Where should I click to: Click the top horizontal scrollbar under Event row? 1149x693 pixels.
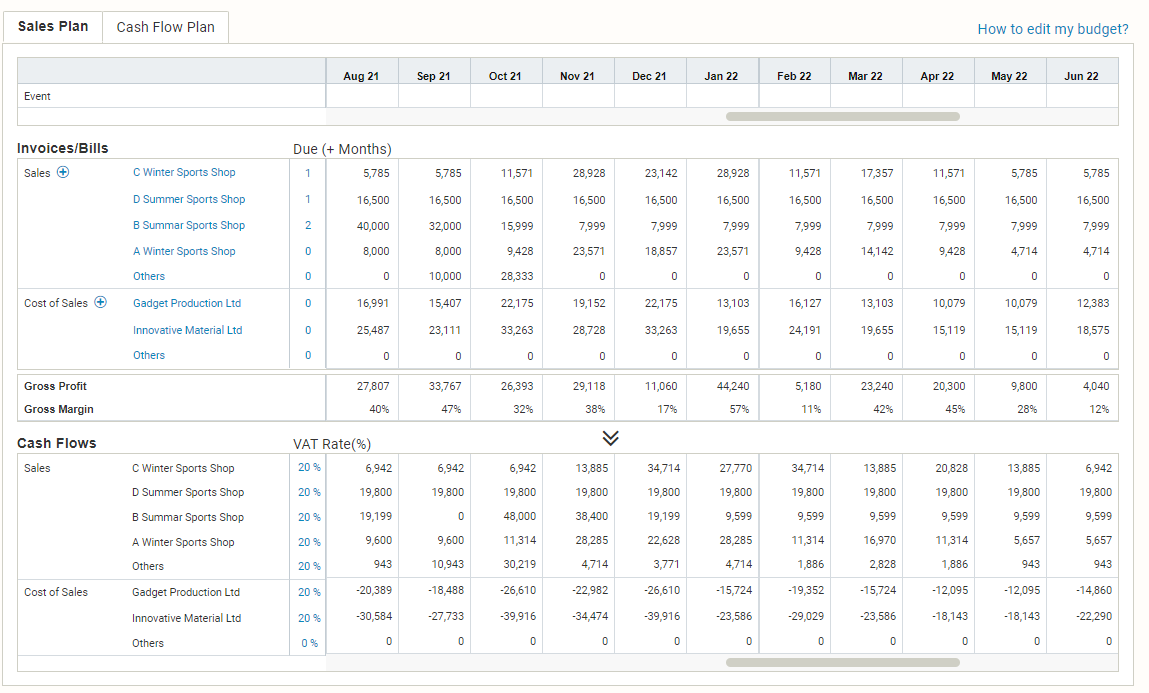point(843,116)
